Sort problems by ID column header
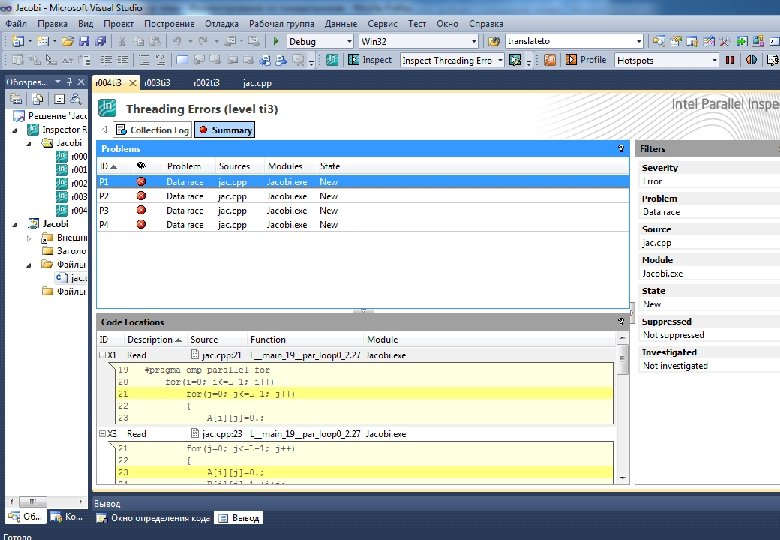Image resolution: width=780 pixels, height=540 pixels. click(x=108, y=166)
